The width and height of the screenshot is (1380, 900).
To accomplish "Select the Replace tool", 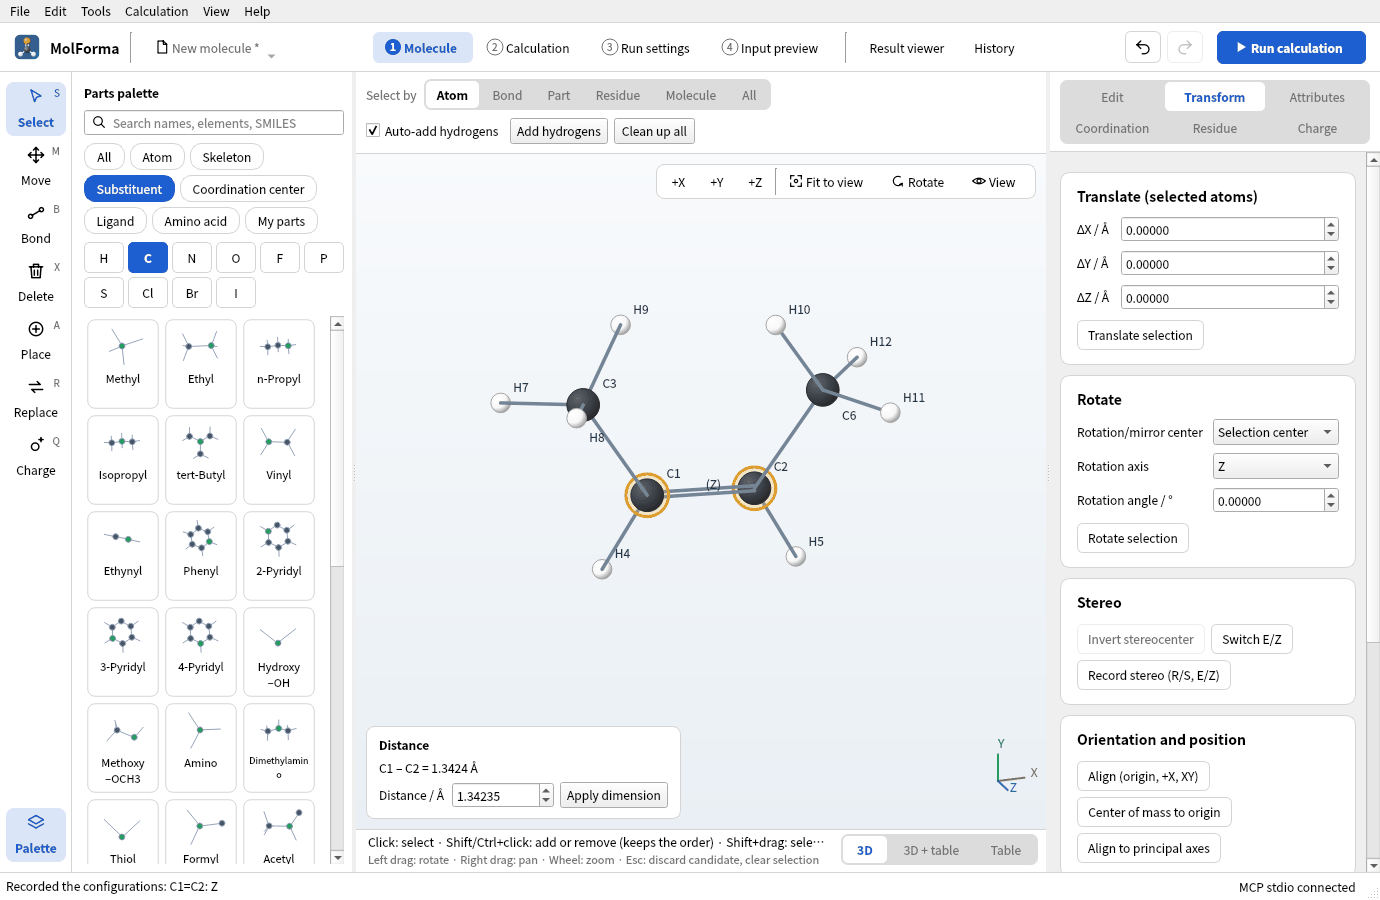I will tap(36, 398).
